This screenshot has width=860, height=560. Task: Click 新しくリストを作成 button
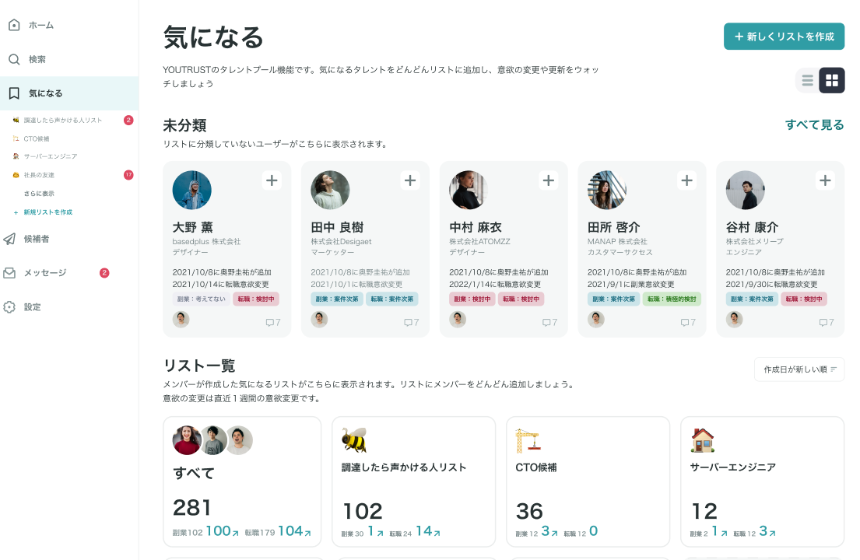[x=784, y=36]
